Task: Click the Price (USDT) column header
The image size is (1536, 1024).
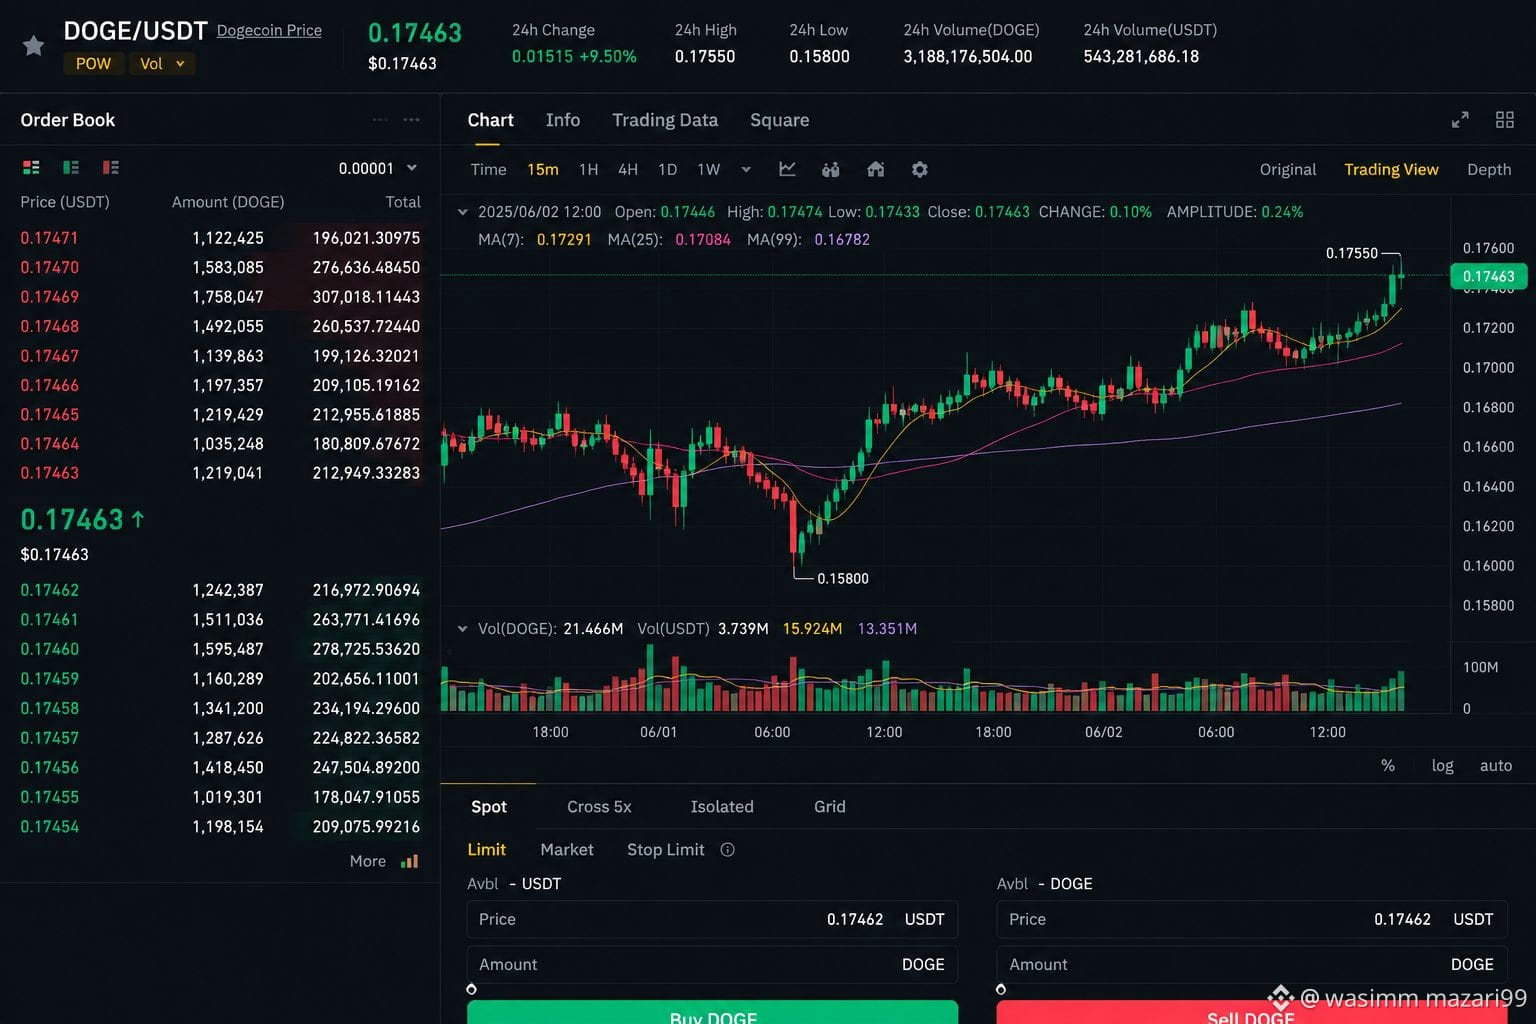Action: coord(65,202)
